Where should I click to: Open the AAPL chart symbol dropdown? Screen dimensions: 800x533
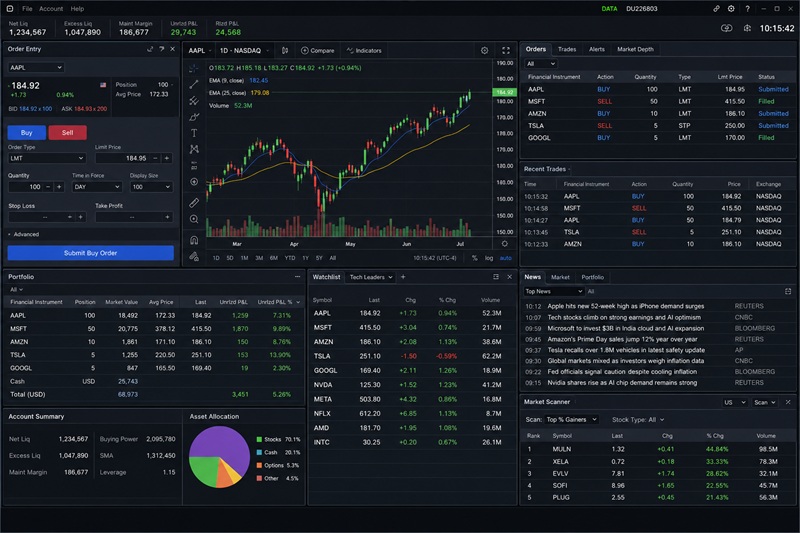coord(199,50)
